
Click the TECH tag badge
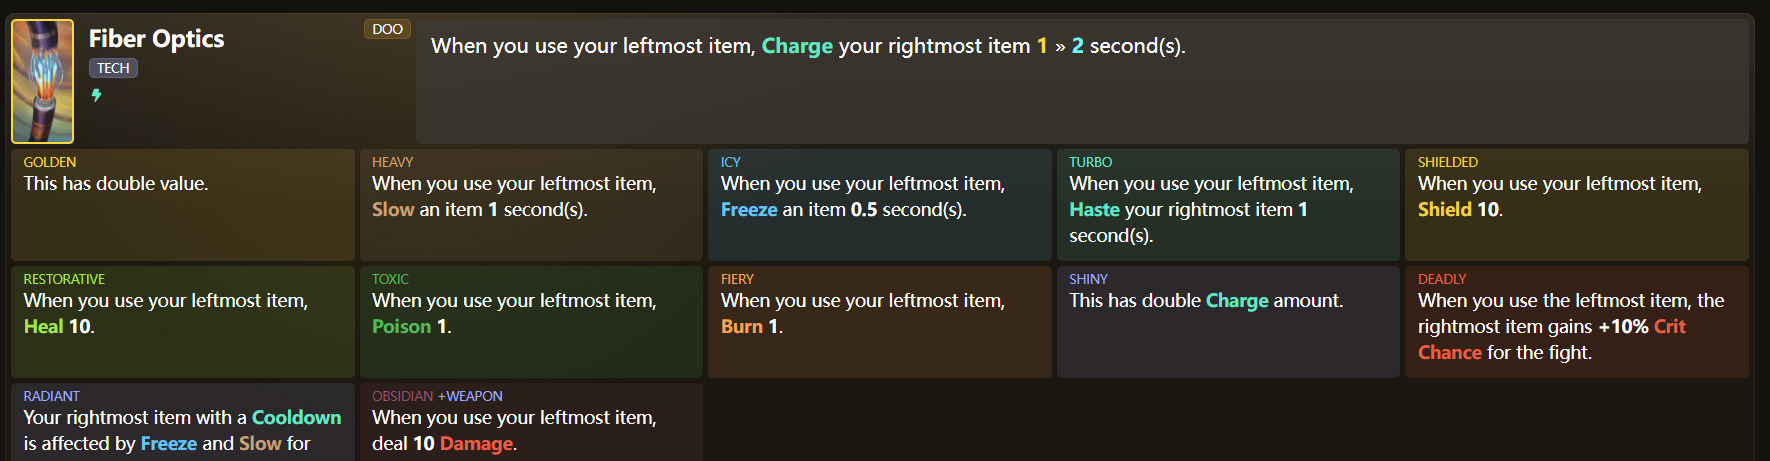(113, 68)
